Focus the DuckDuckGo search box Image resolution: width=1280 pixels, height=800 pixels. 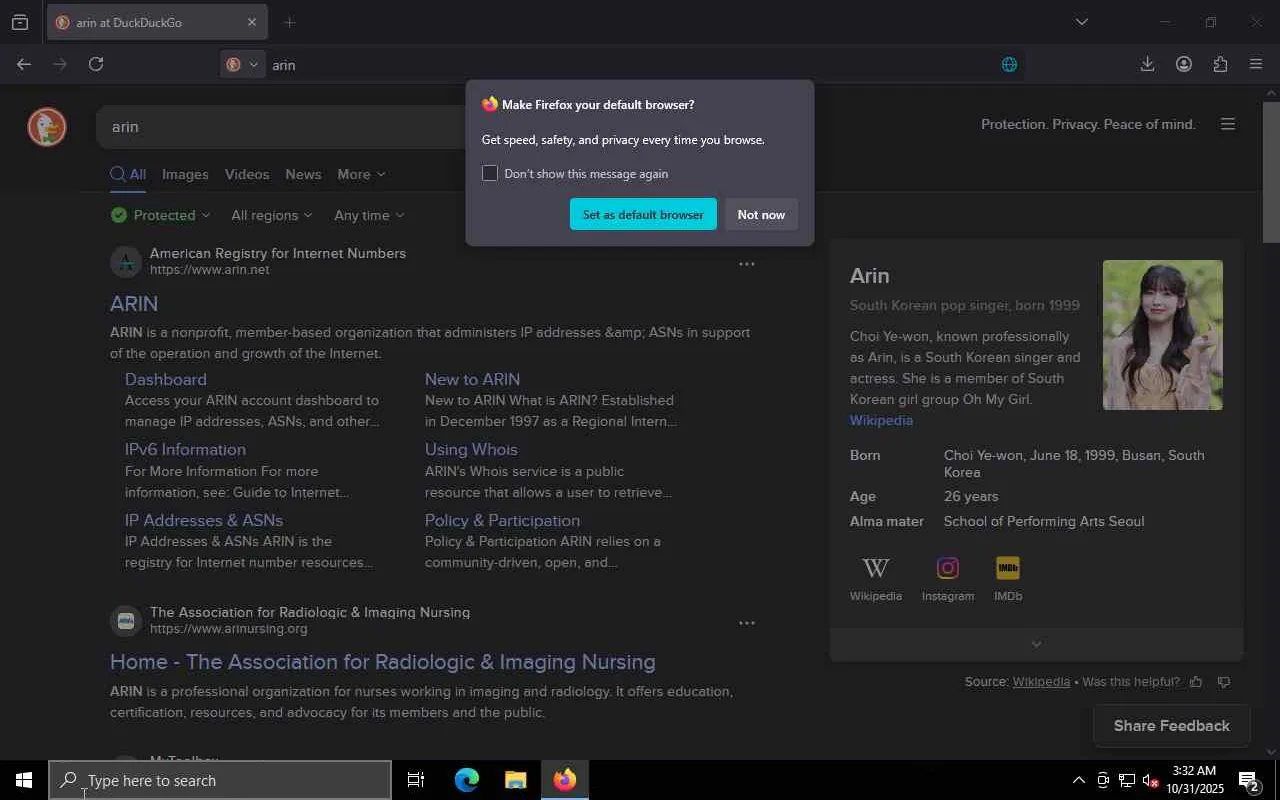(290, 127)
